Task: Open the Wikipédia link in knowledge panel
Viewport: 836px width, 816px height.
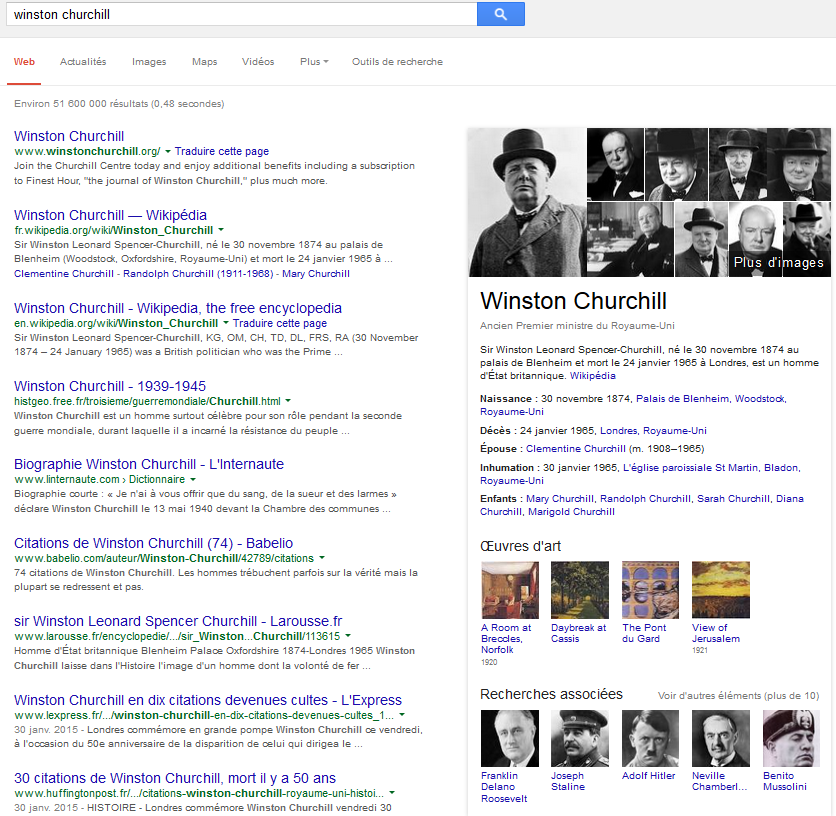Action: point(592,375)
